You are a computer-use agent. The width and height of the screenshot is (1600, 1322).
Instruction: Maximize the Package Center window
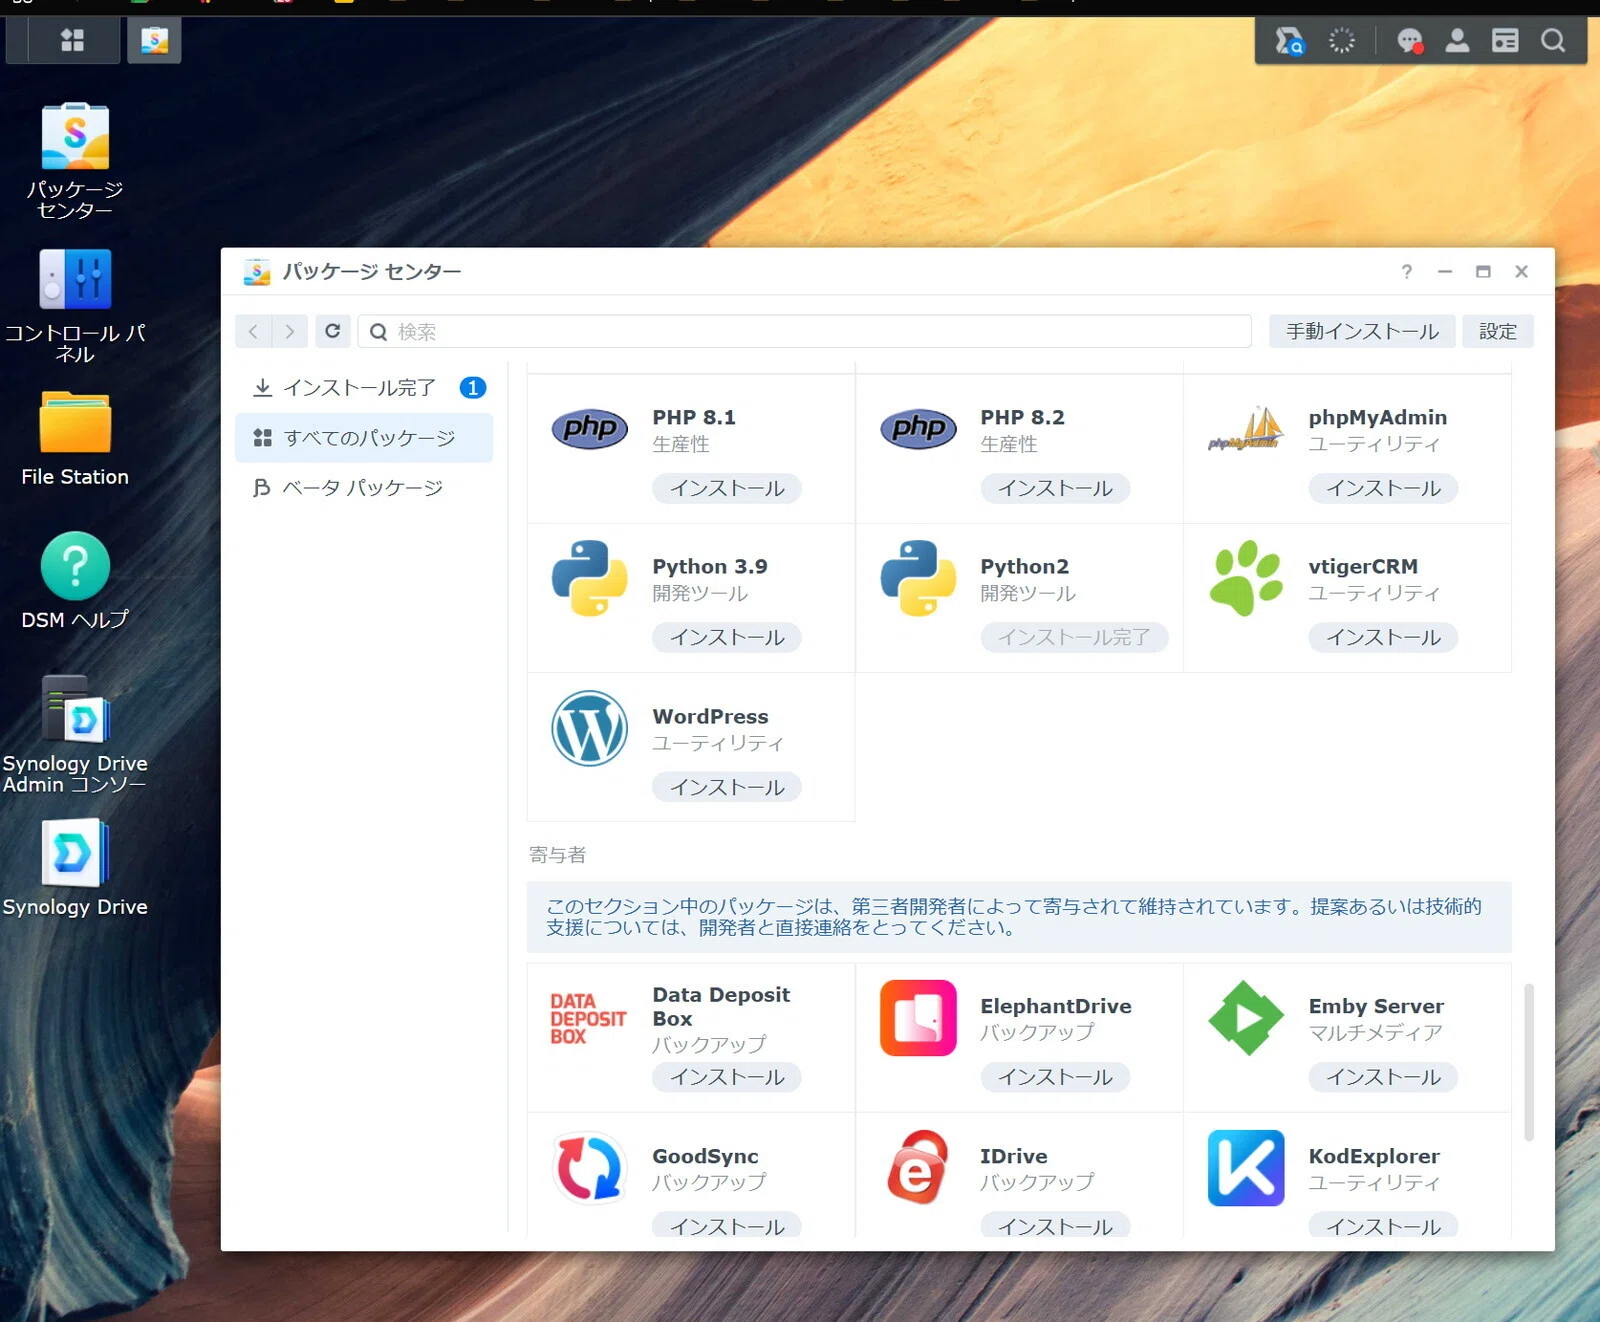[1483, 271]
